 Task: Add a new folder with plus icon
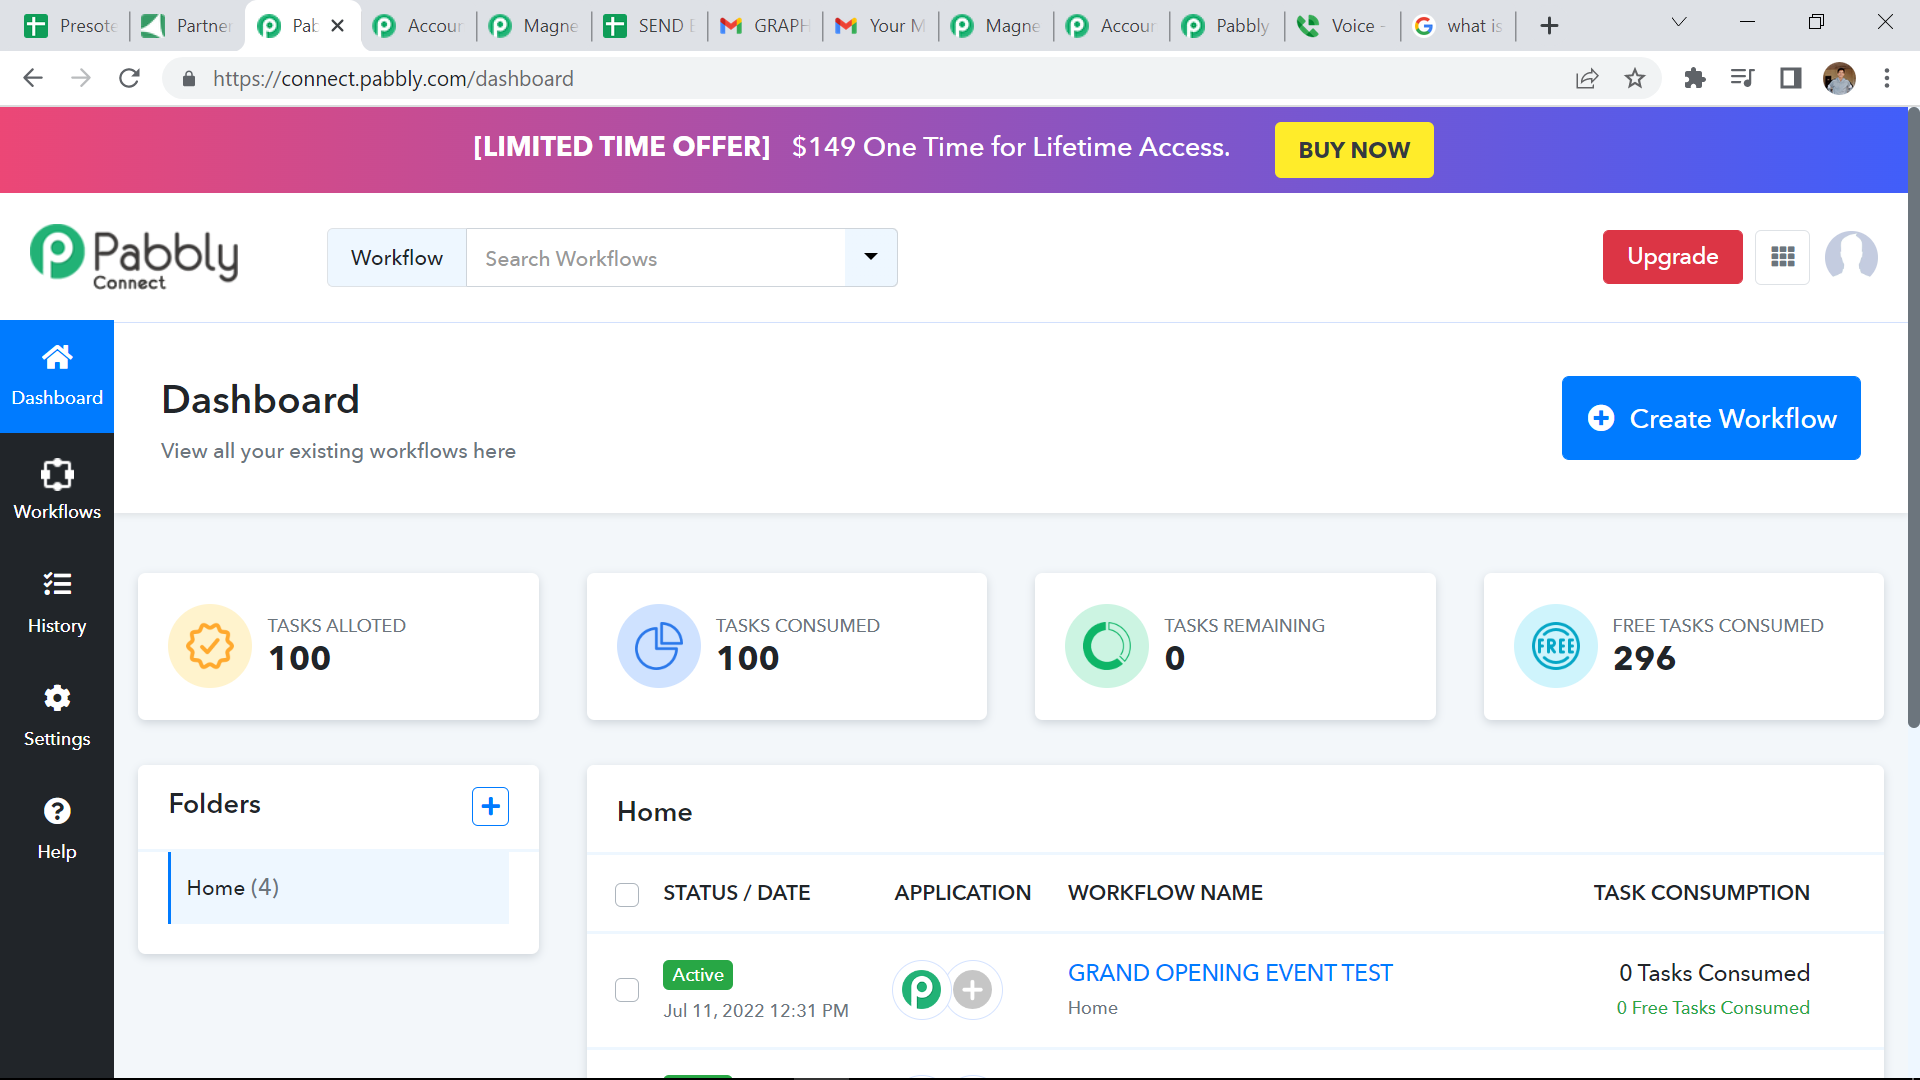coord(490,806)
